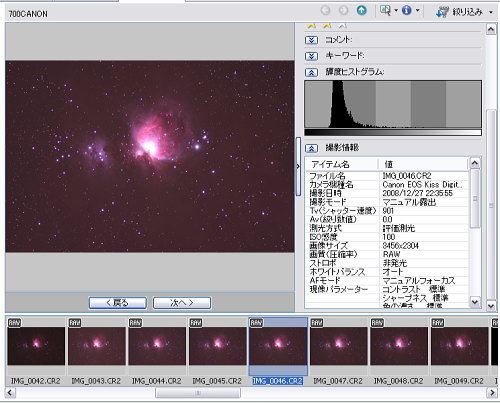The image size is (500, 403).
Task: Click the アイテム名 column header
Action: (342, 164)
